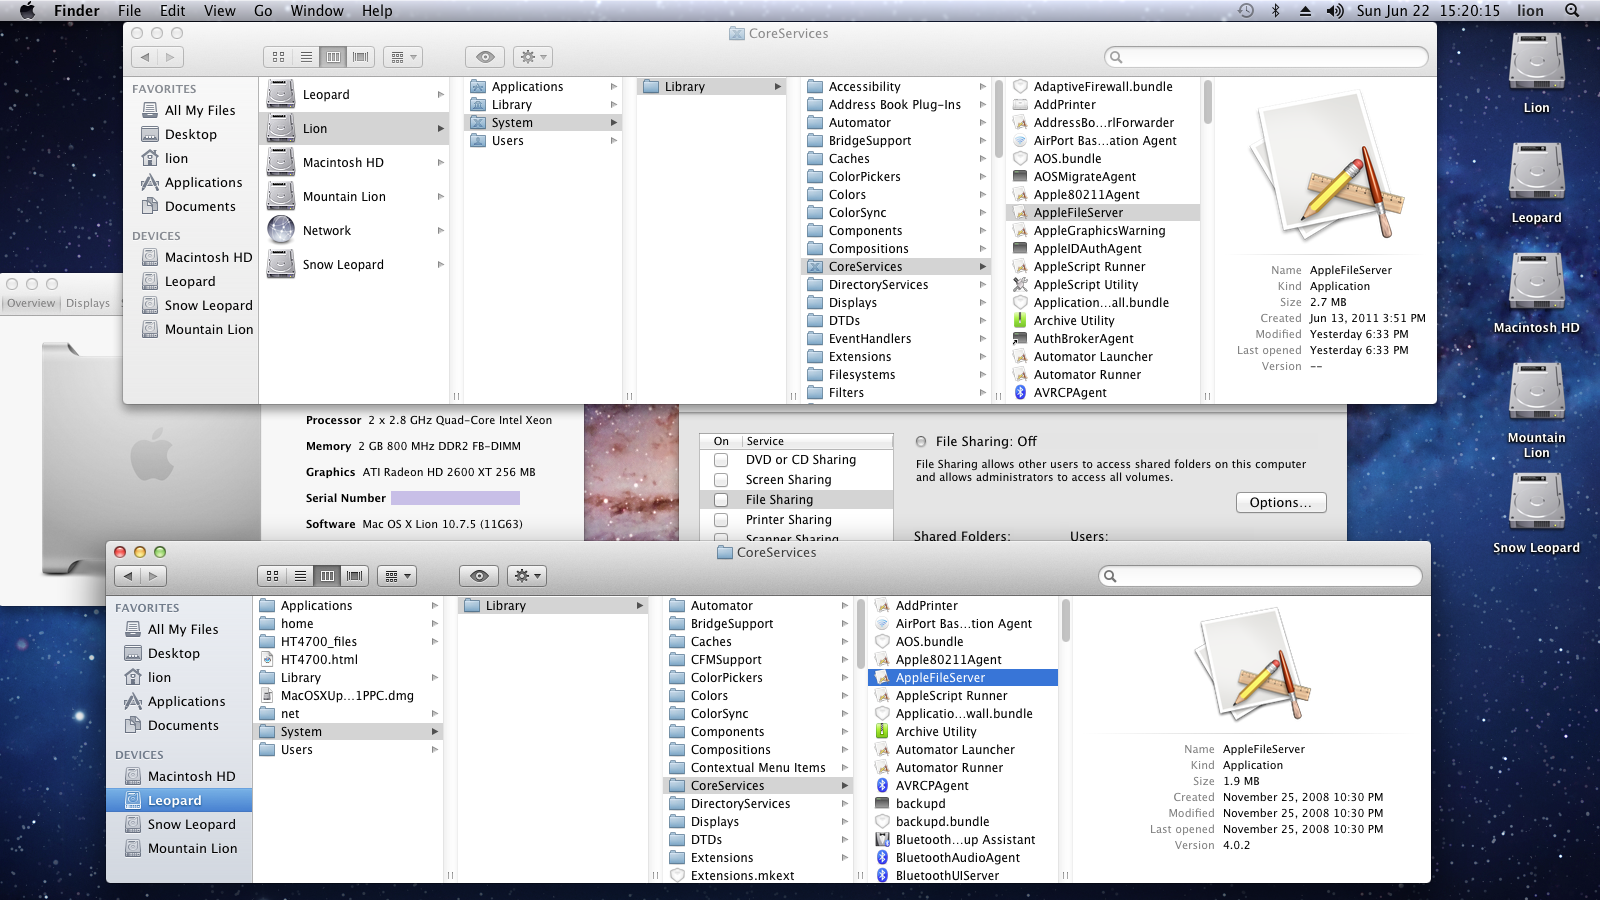The width and height of the screenshot is (1600, 900).
Task: Open the Go menu
Action: (263, 11)
